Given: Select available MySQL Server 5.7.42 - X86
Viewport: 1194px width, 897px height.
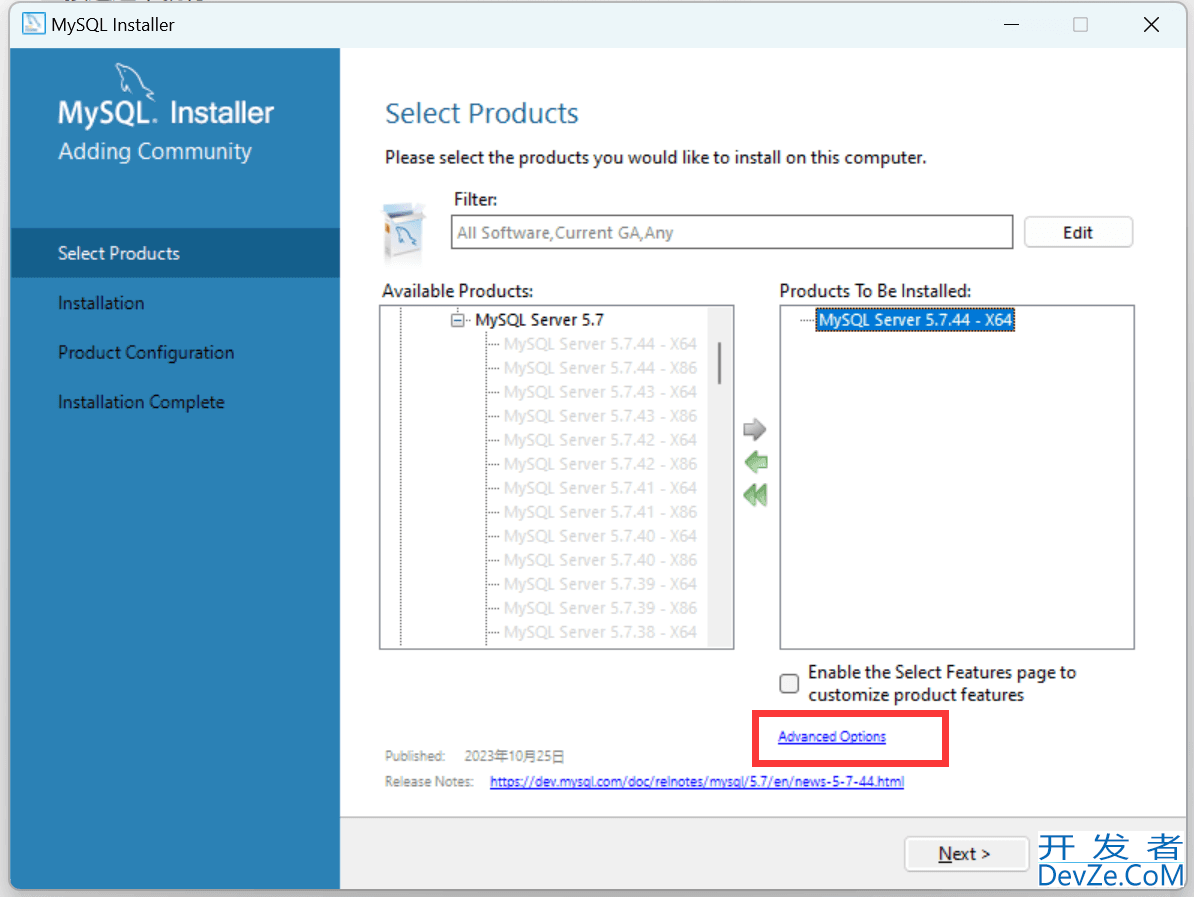Looking at the screenshot, I should pos(600,464).
